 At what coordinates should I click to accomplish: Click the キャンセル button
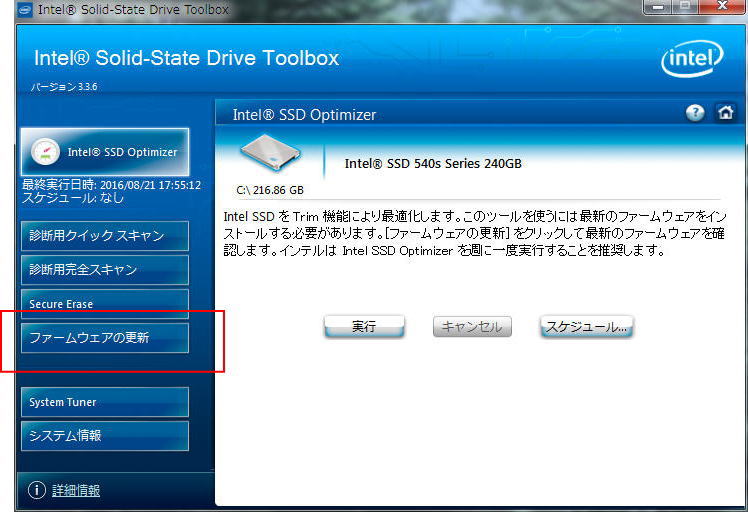click(472, 327)
